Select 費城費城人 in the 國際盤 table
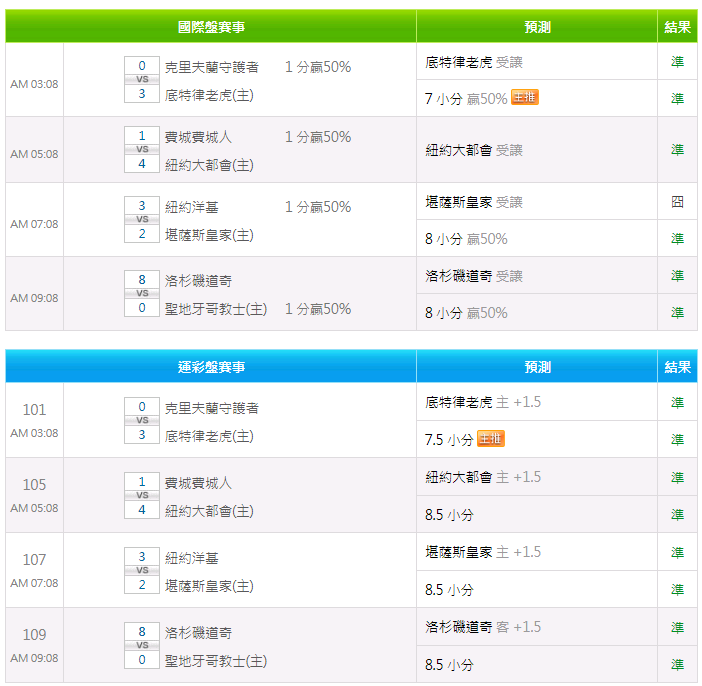This screenshot has width=702, height=686. 198,137
